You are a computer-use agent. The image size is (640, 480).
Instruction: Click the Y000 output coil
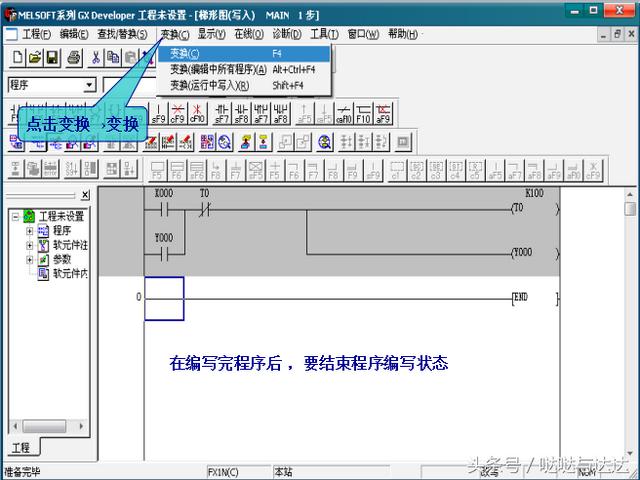tap(534, 253)
